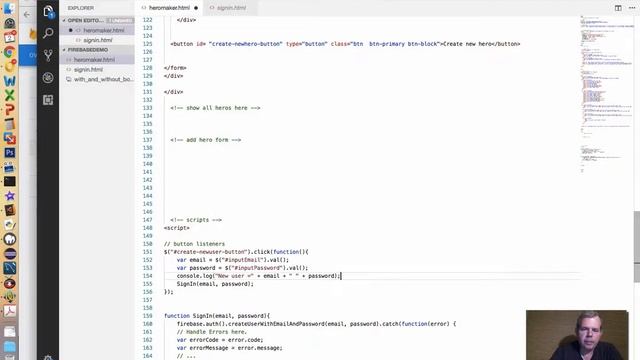The width and height of the screenshot is (640, 360).
Task: Open iMovie star icon from the dock
Action: pos(9,196)
